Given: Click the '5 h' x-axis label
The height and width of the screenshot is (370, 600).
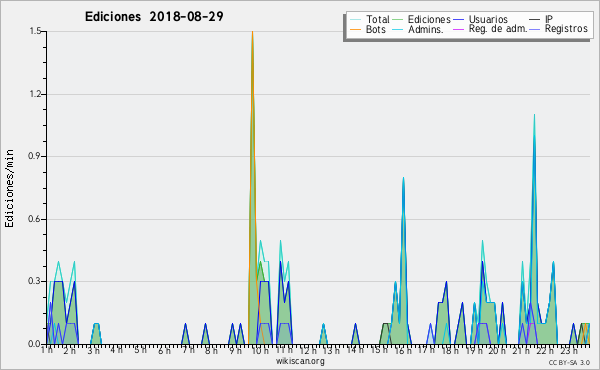Looking at the screenshot, I should pyautogui.click(x=140, y=350).
